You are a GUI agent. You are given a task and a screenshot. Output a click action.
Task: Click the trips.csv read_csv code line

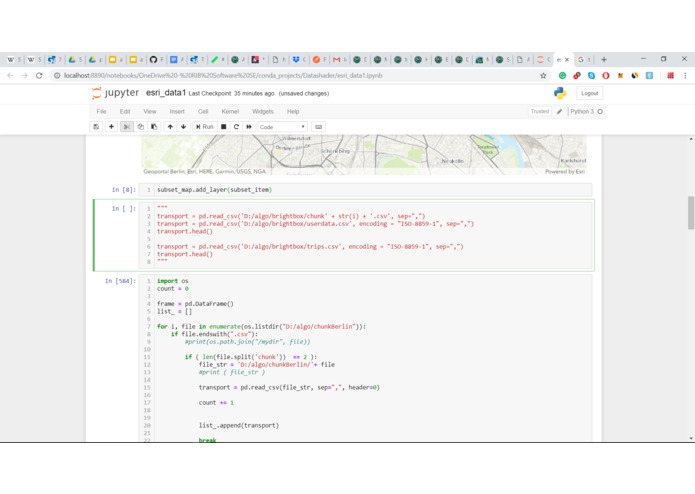click(310, 246)
